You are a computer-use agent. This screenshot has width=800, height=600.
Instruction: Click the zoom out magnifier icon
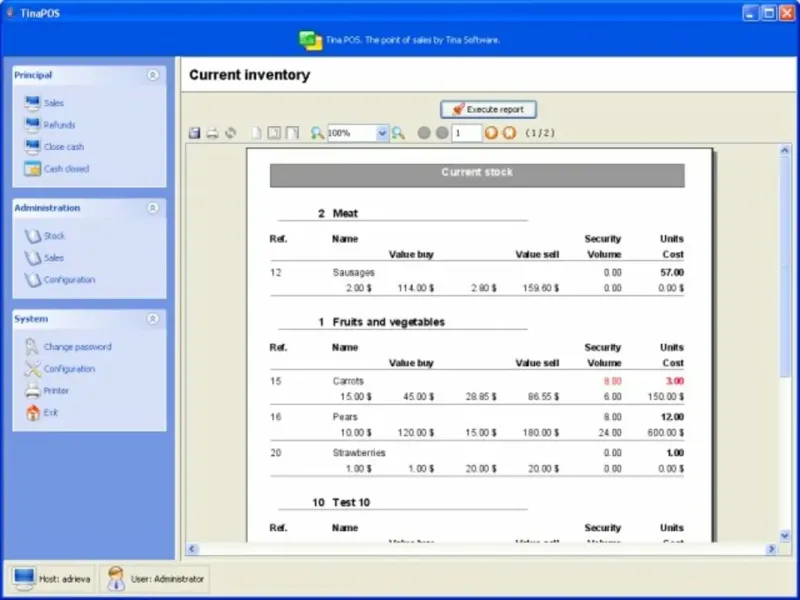click(x=317, y=133)
